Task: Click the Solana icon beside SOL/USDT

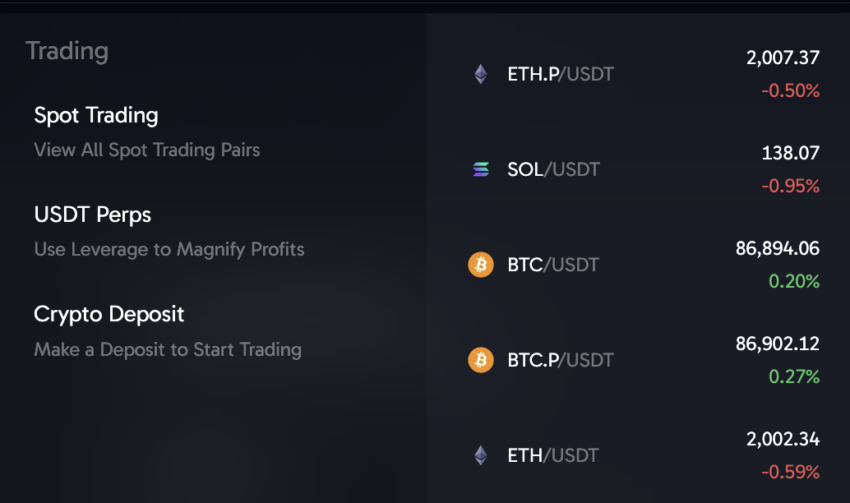Action: tap(481, 170)
